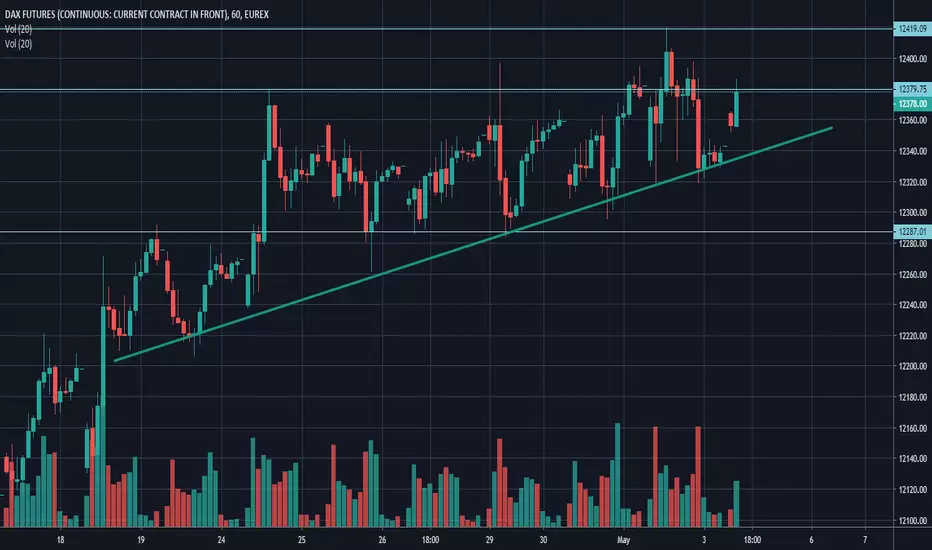
Task: Select the second Vol (20) indicator label
Action: click(18, 44)
